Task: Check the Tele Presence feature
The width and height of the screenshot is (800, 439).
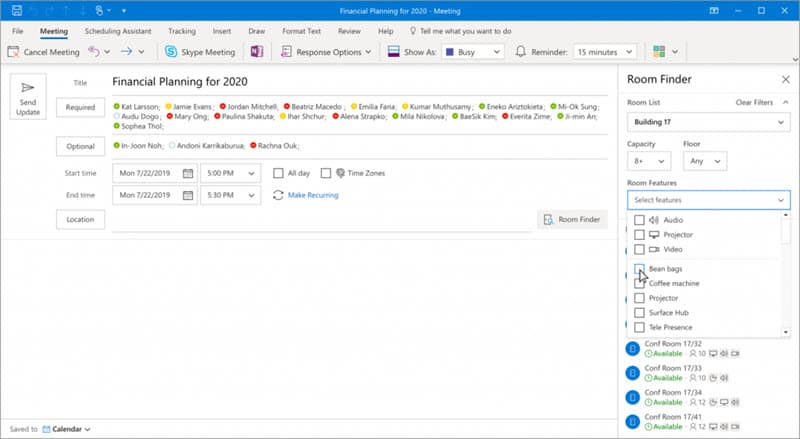Action: [x=639, y=327]
